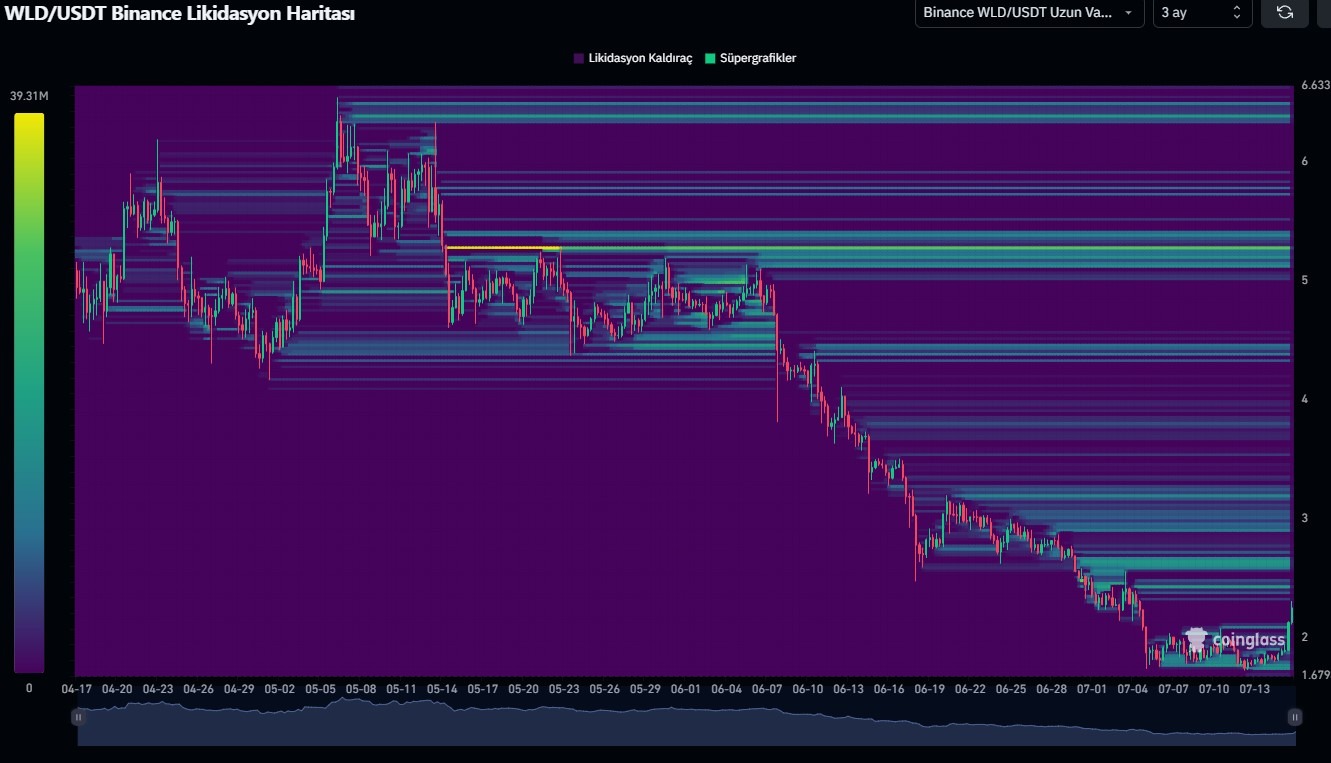Click the purple Likidasyon Kaldıraç legend swatch
The width and height of the screenshot is (1331, 763).
coord(579,58)
